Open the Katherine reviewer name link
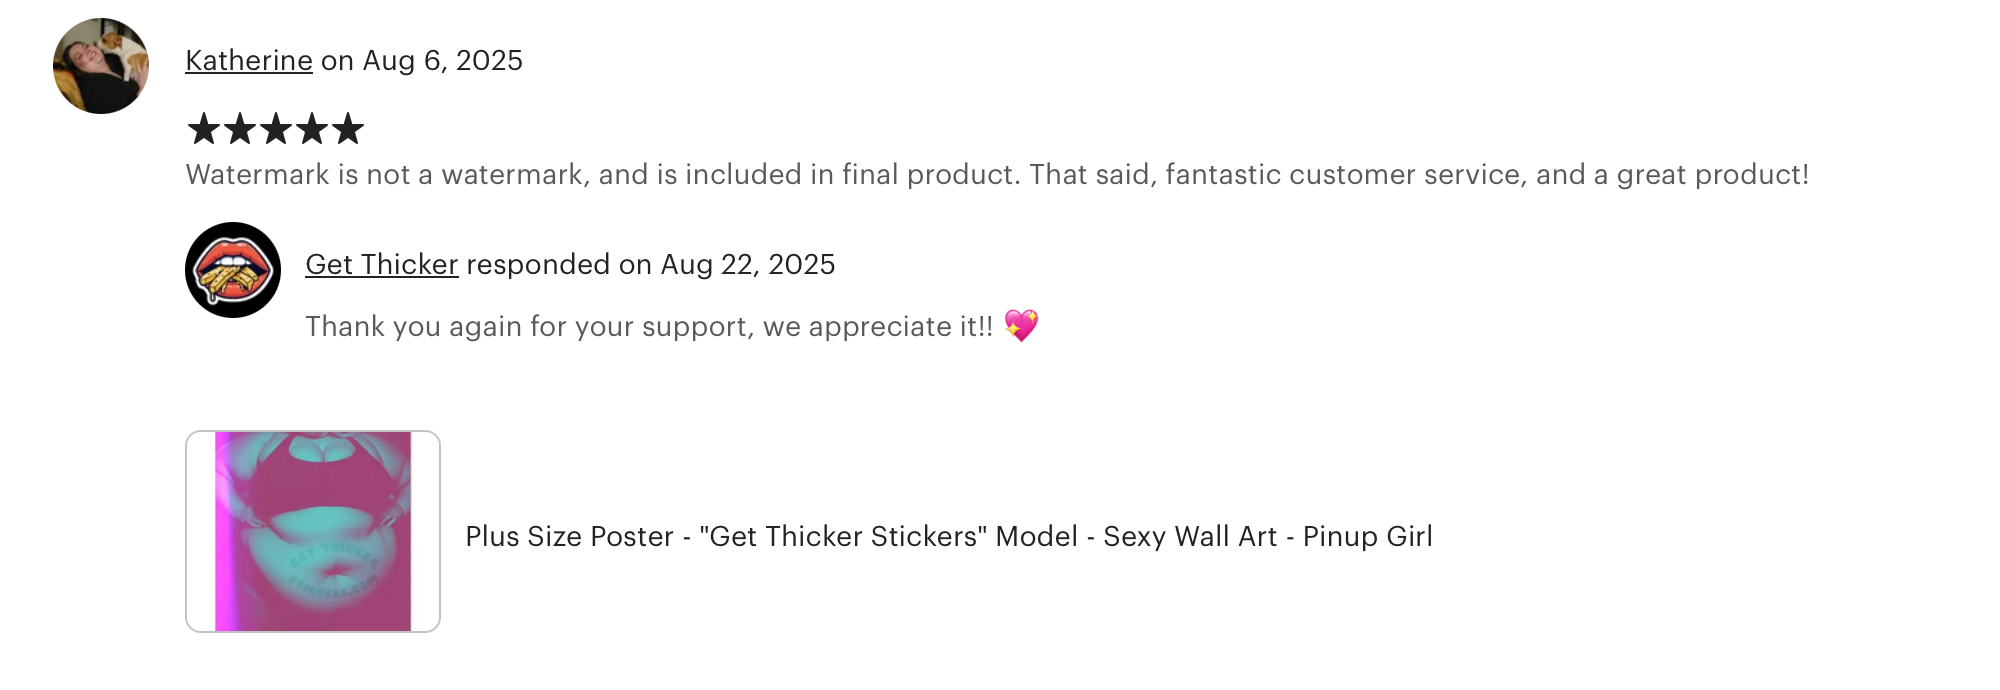 point(249,61)
